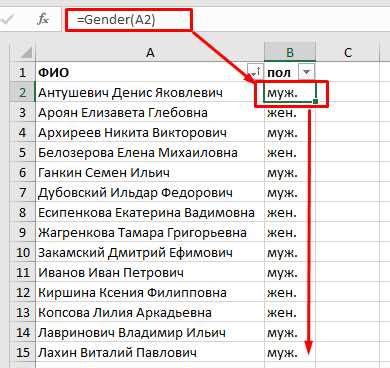Open the пол column filter dropdown
The width and height of the screenshot is (390, 368).
[x=307, y=72]
